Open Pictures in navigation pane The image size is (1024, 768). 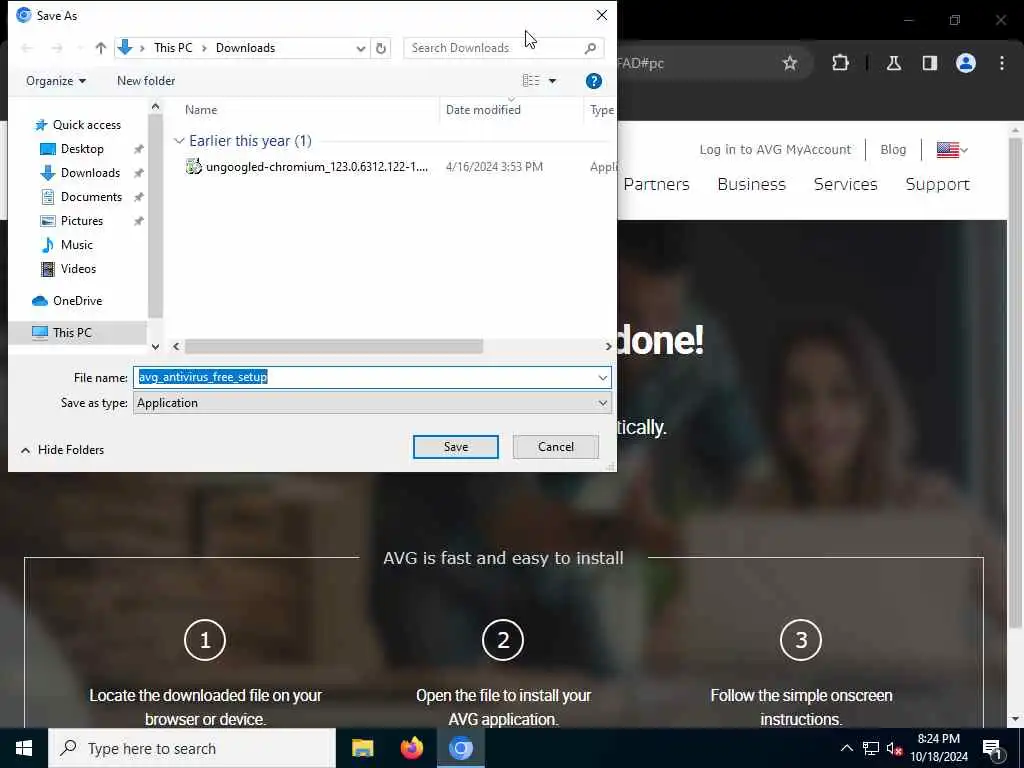click(x=82, y=221)
